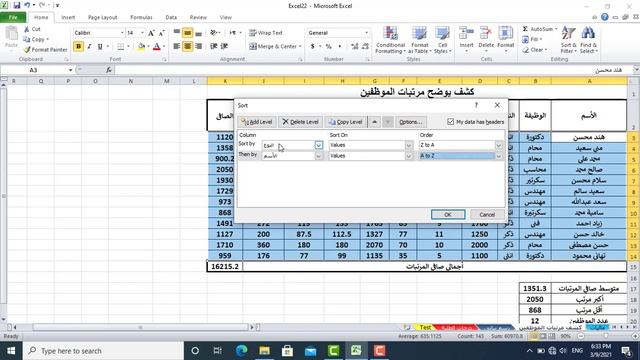The width and height of the screenshot is (640, 360).
Task: Switch to the Formulas tab
Action: tap(141, 17)
